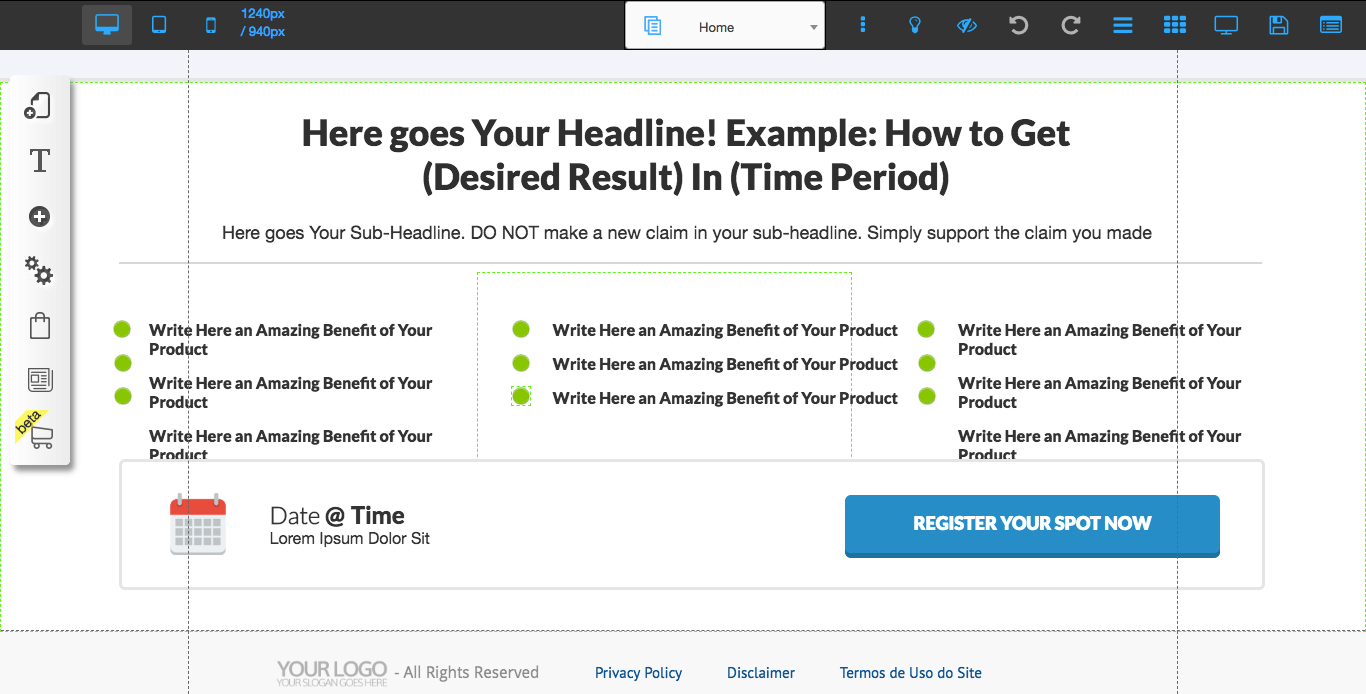
Task: Switch to mobile phone preview mode
Action: [210, 25]
